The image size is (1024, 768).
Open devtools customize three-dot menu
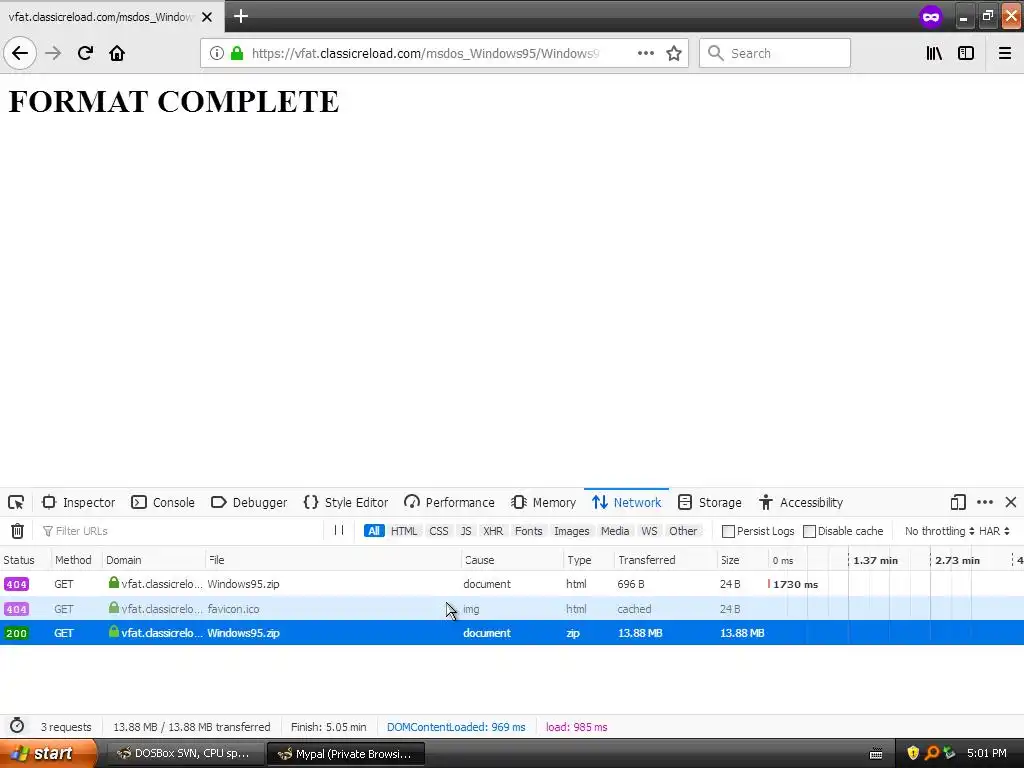tap(985, 502)
